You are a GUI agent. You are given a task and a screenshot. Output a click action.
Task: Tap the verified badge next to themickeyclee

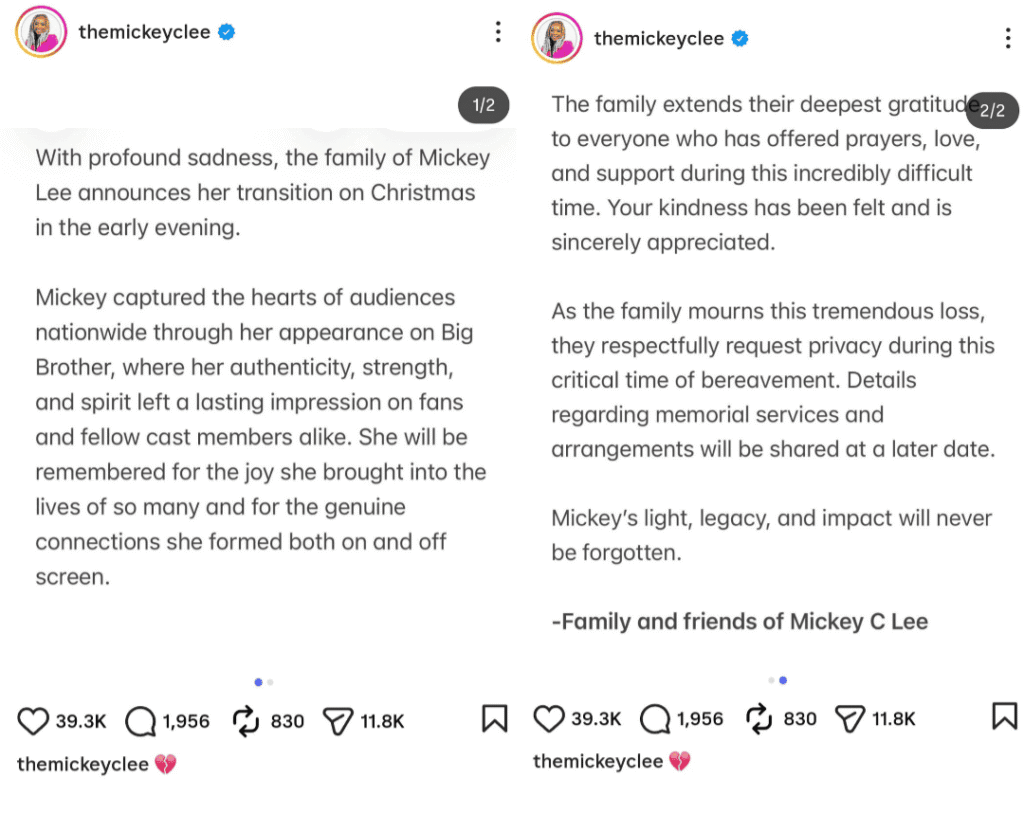click(x=226, y=31)
